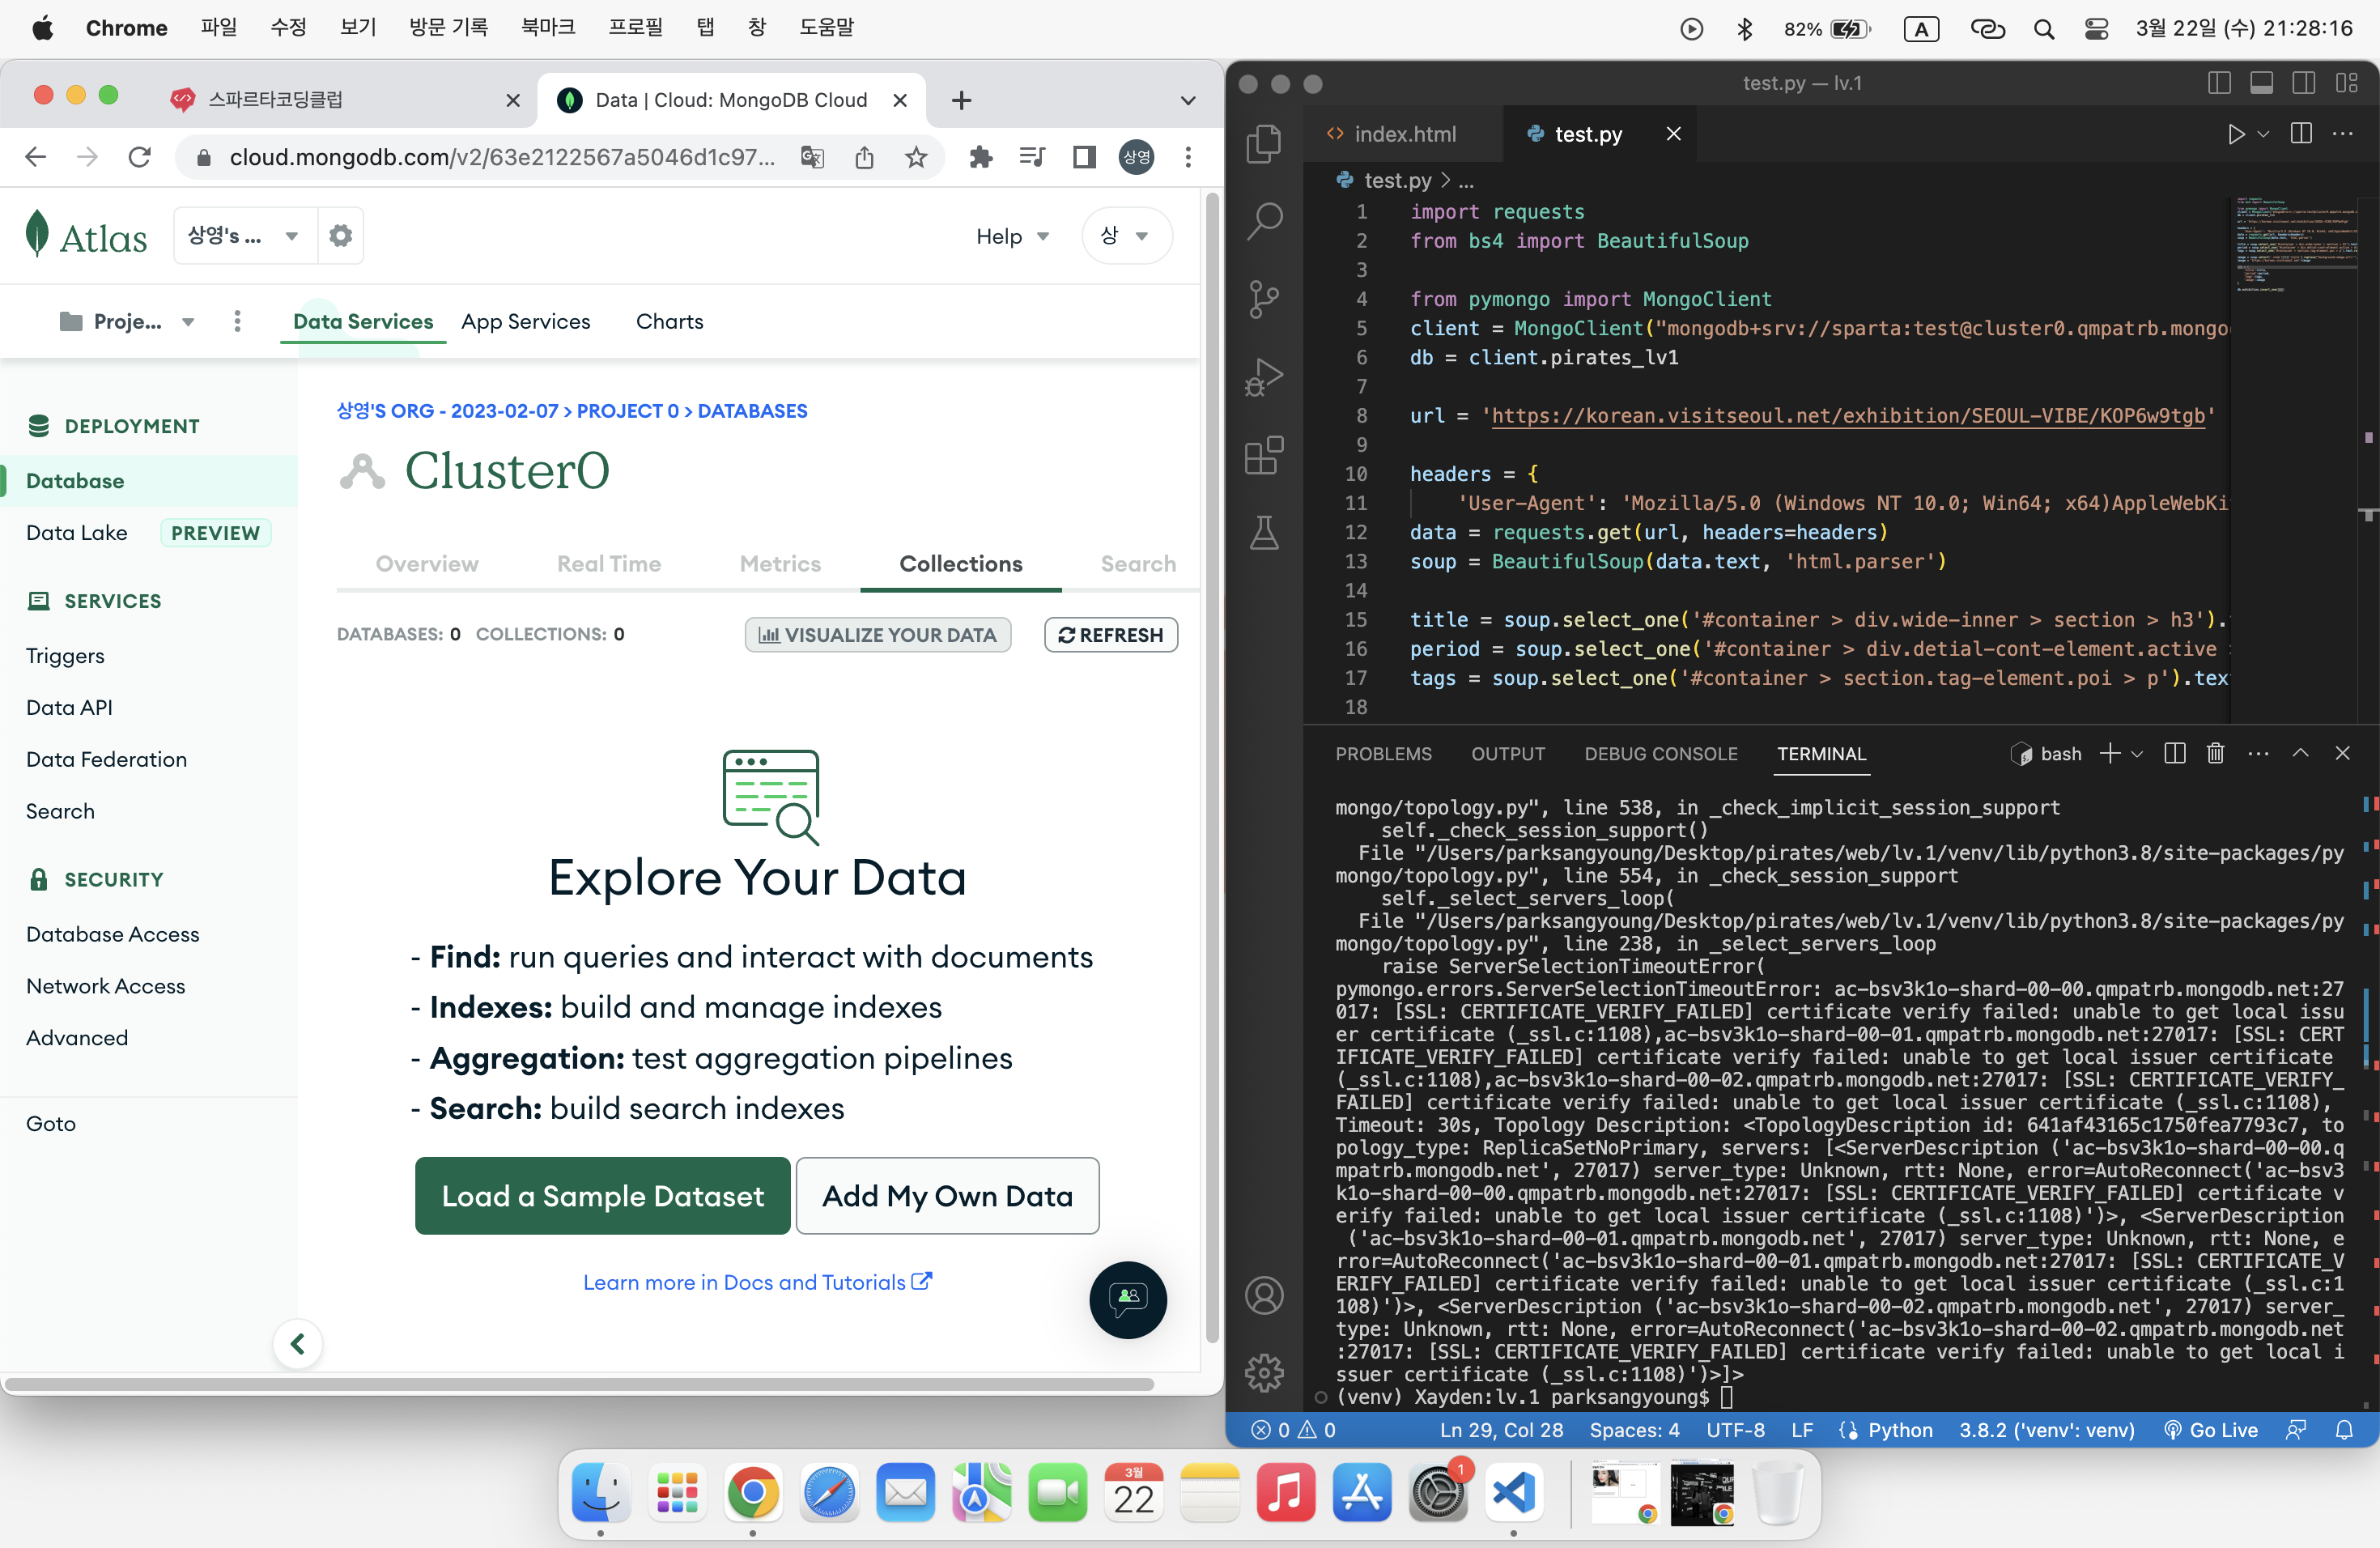Open macOS Control Center toggles
The image size is (2380, 1548).
[2097, 29]
